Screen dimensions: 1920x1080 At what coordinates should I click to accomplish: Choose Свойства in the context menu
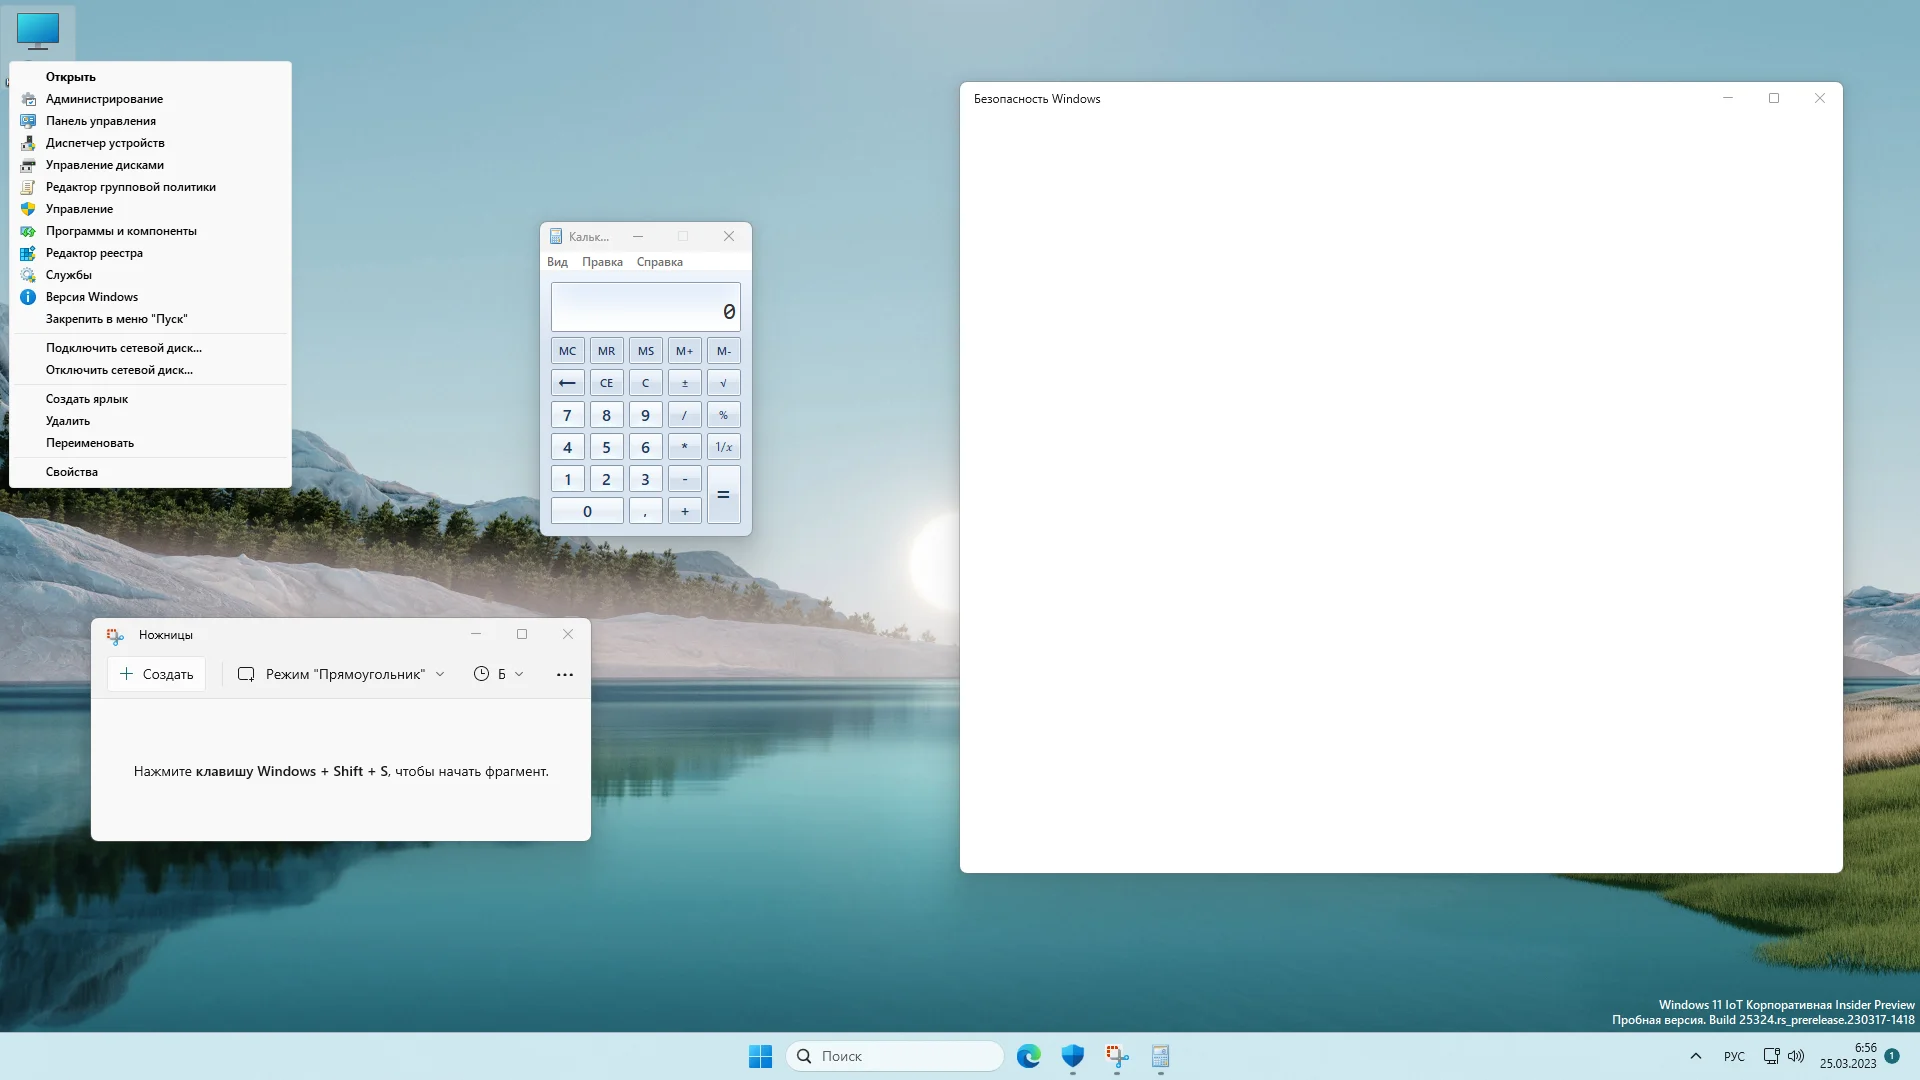click(72, 472)
